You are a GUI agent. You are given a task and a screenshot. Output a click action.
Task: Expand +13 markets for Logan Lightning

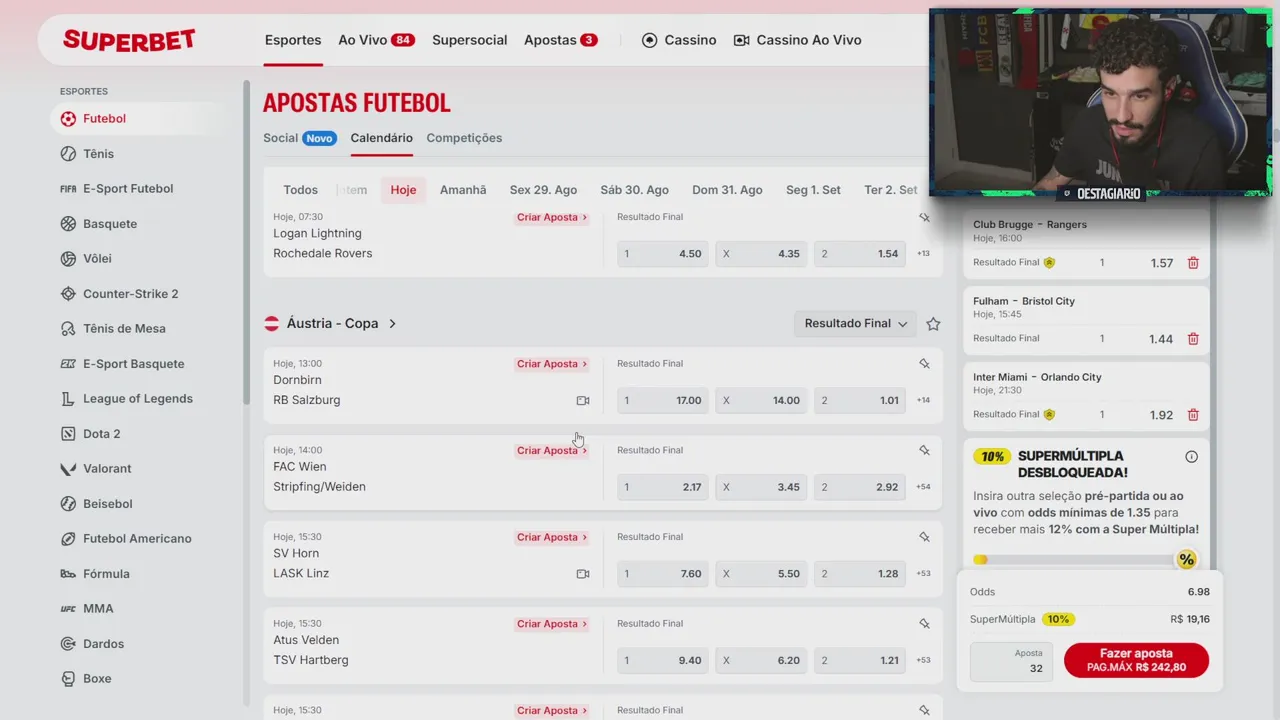923,254
